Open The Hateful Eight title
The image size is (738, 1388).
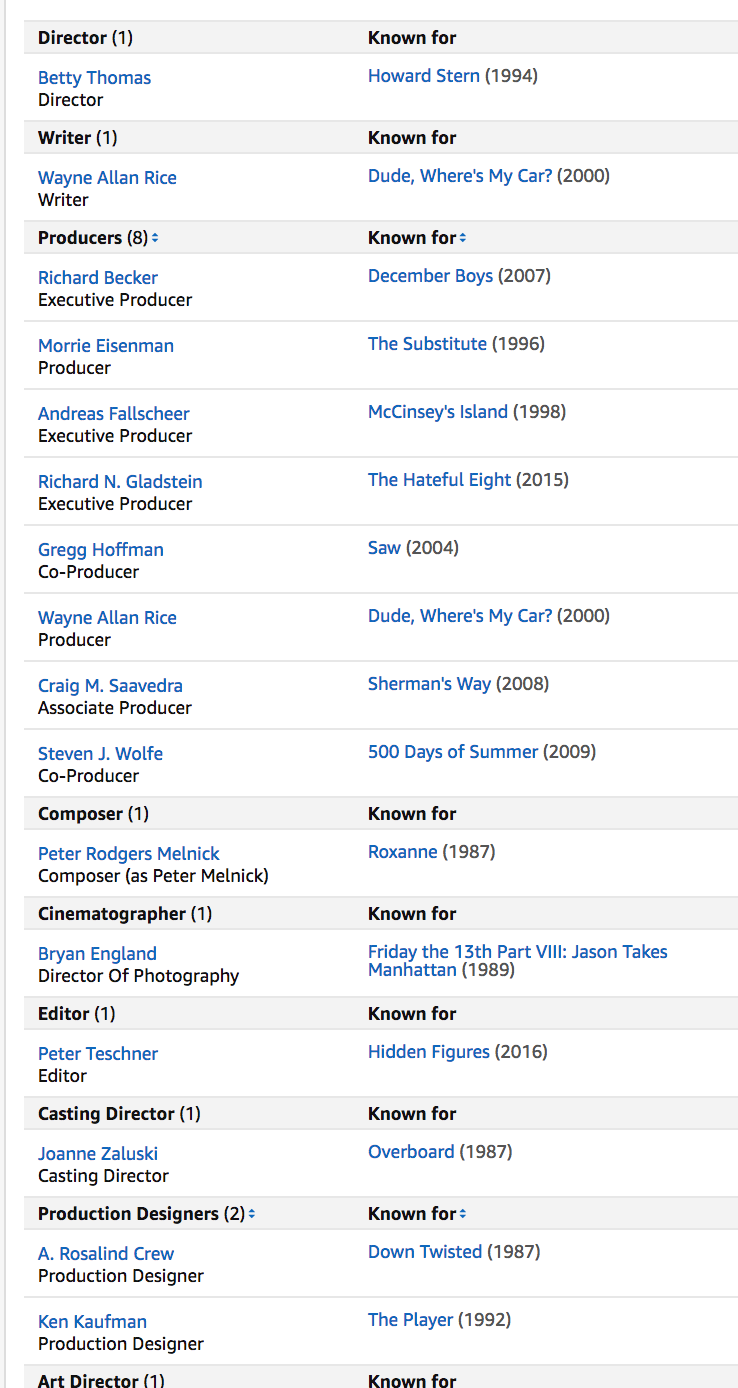(439, 480)
